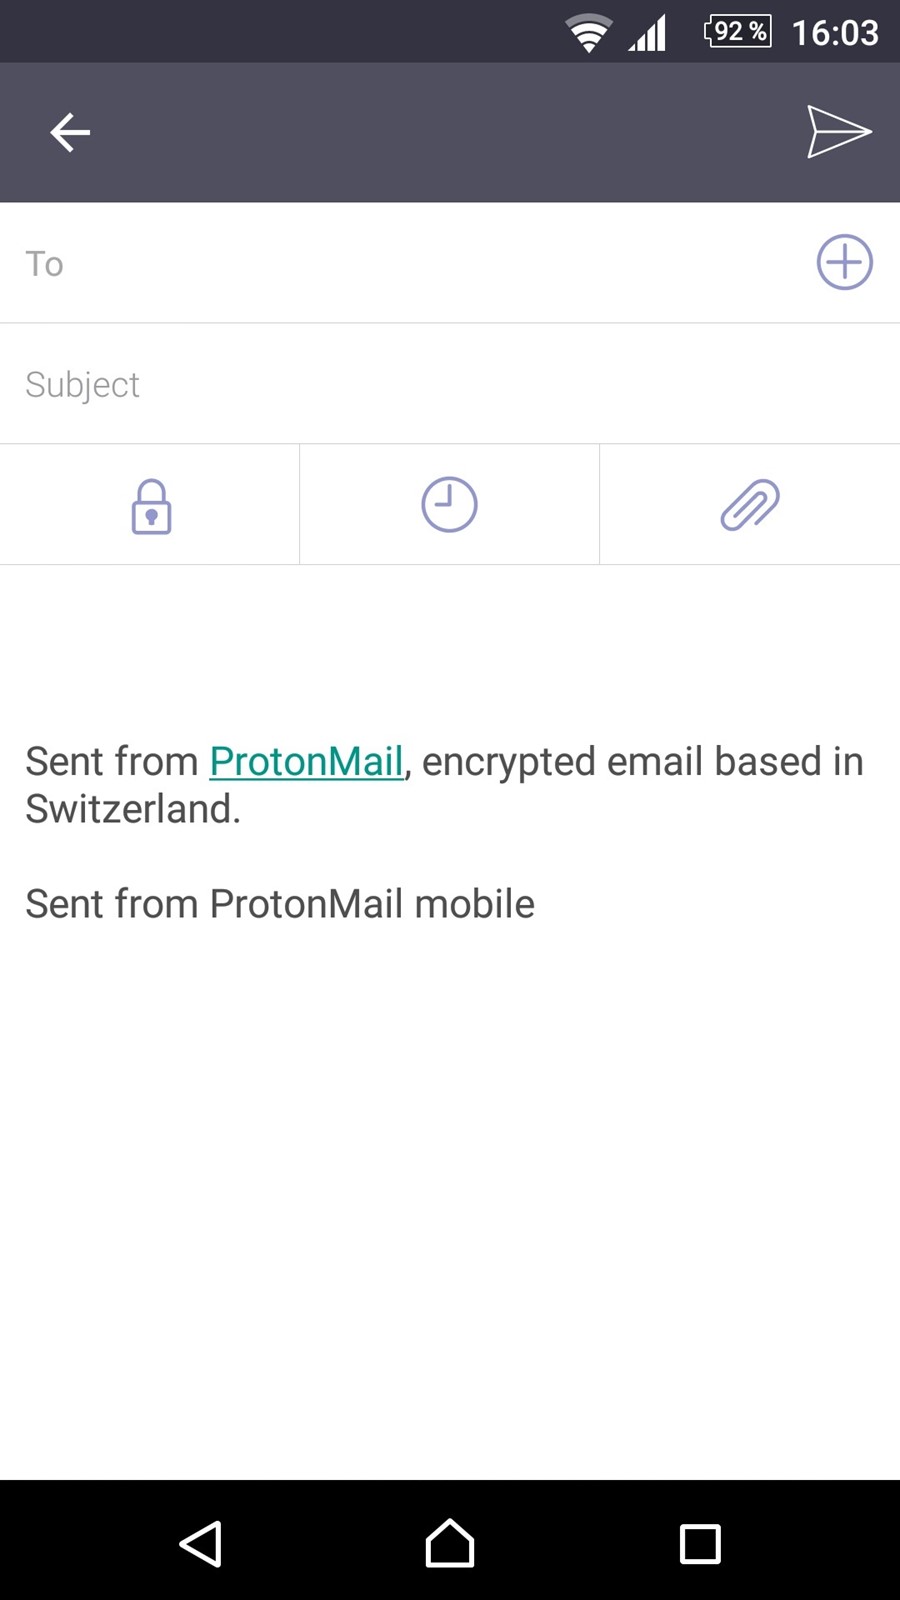Place cursor on "Sent from ProtonMail mobile" line
The image size is (900, 1600).
[x=280, y=903]
